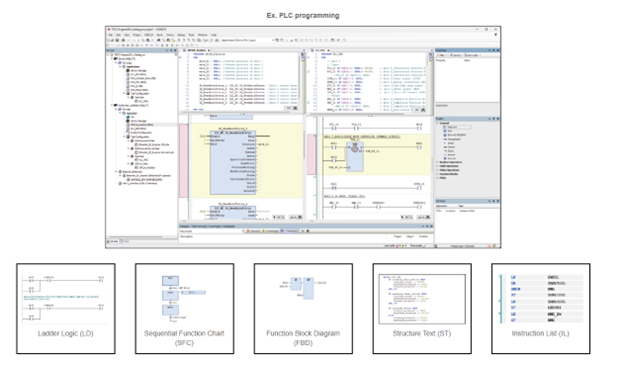Close the Devices panel
This screenshot has width=624, height=367.
tap(176, 51)
